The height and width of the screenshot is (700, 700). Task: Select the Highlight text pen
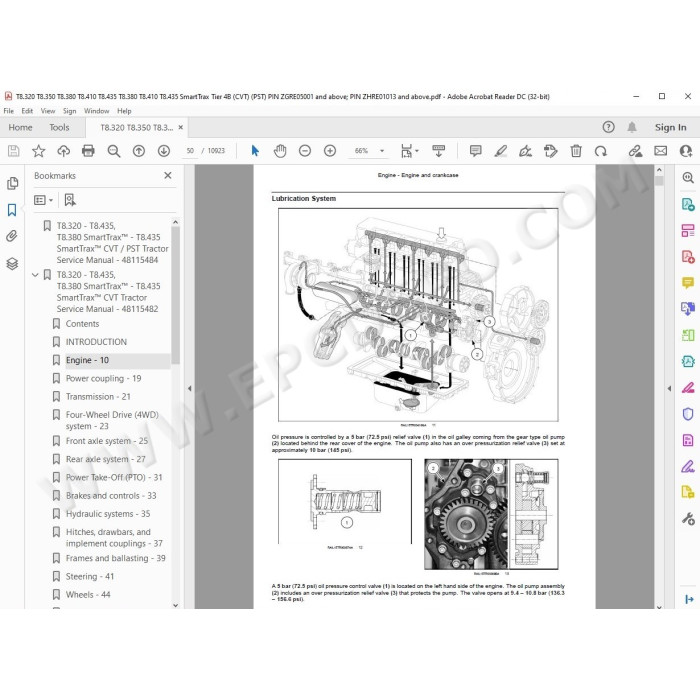(501, 151)
